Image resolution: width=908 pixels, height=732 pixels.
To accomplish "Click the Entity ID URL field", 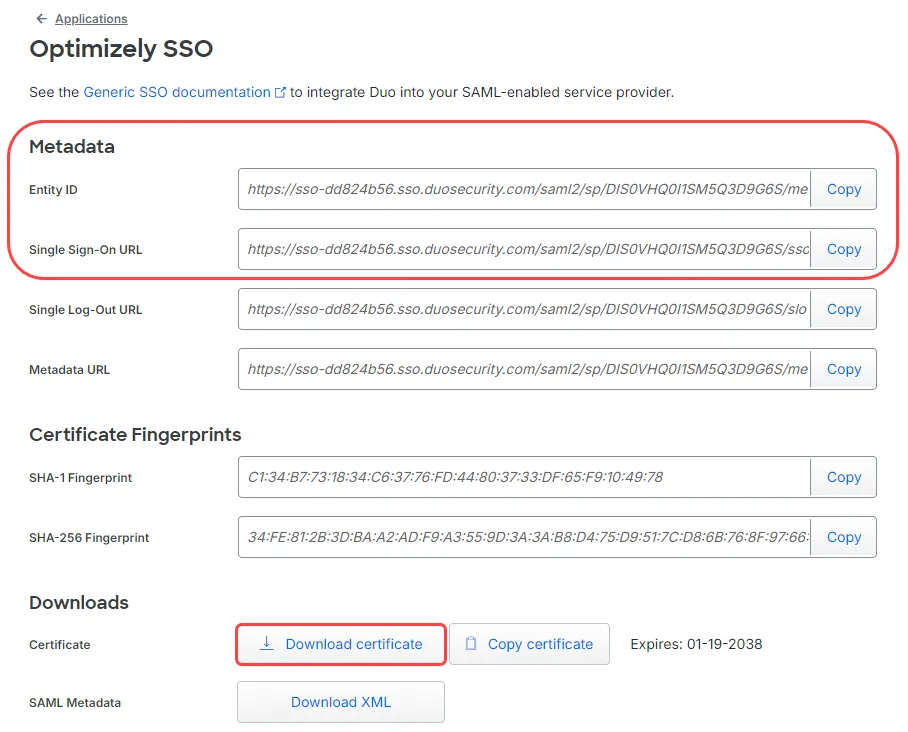I will (x=524, y=189).
